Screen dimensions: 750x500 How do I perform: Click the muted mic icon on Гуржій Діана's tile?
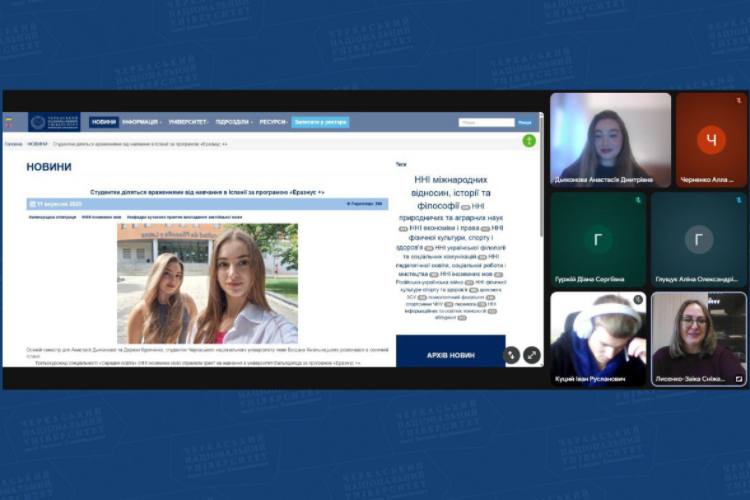click(x=638, y=200)
